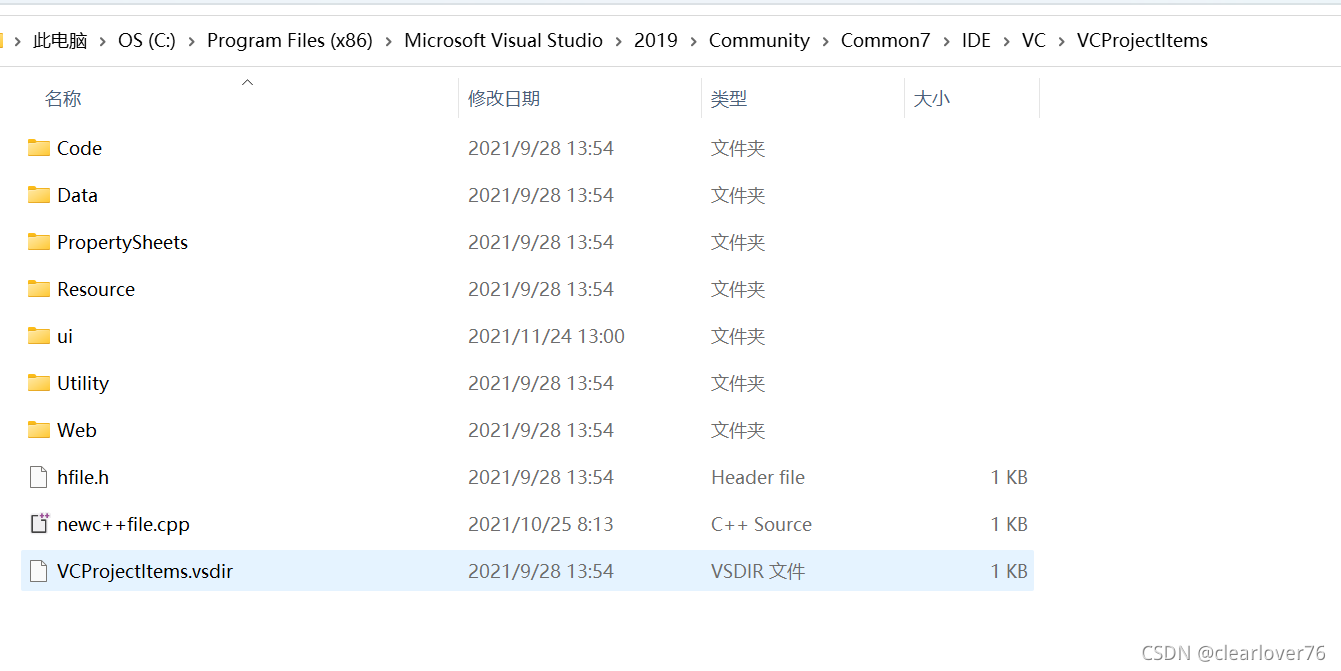Sort by the 修改日期 column header

pyautogui.click(x=504, y=99)
